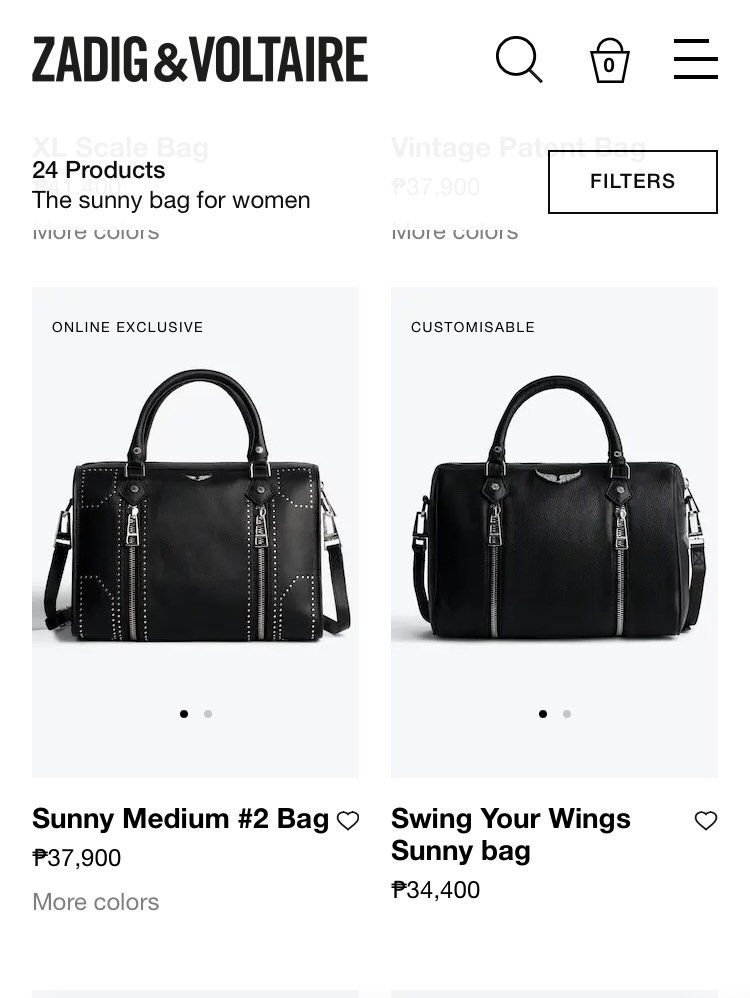Screen dimensions: 750x998
Task: Open the shopping bag cart icon
Action: 609,60
